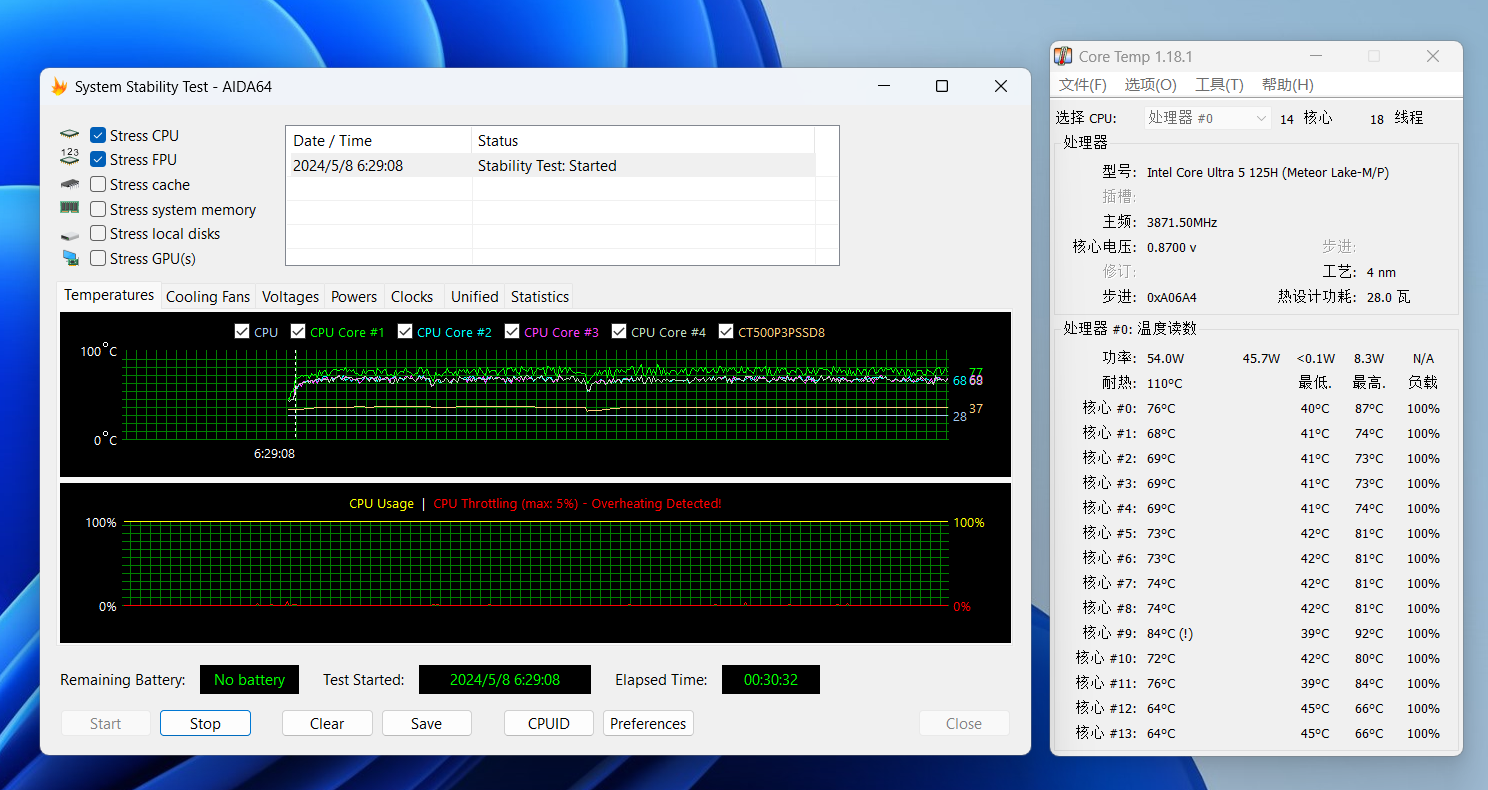Stop the stability test

click(x=205, y=723)
